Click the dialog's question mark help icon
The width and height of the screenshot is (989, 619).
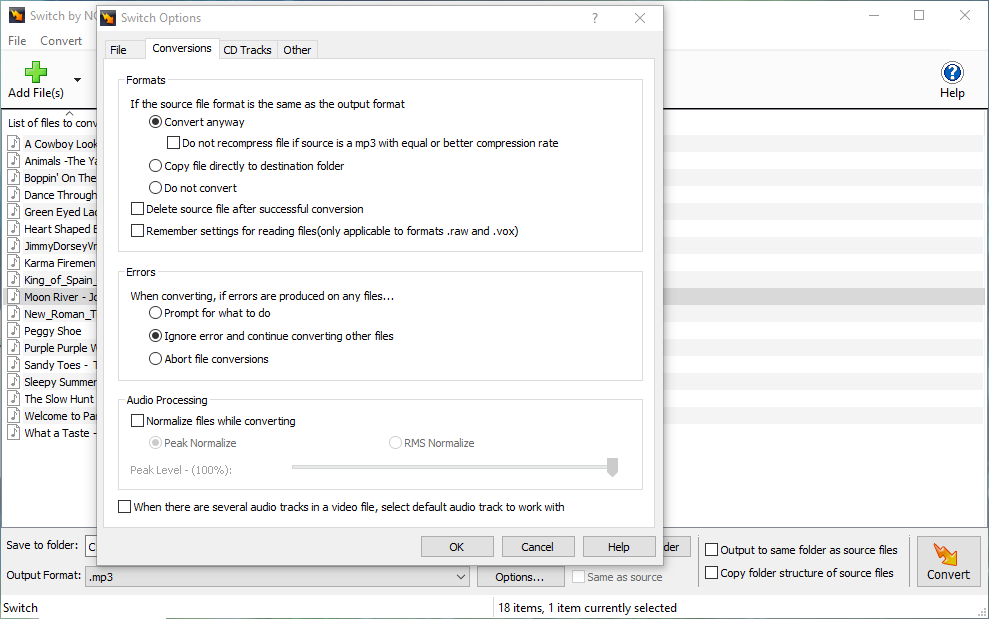click(594, 18)
